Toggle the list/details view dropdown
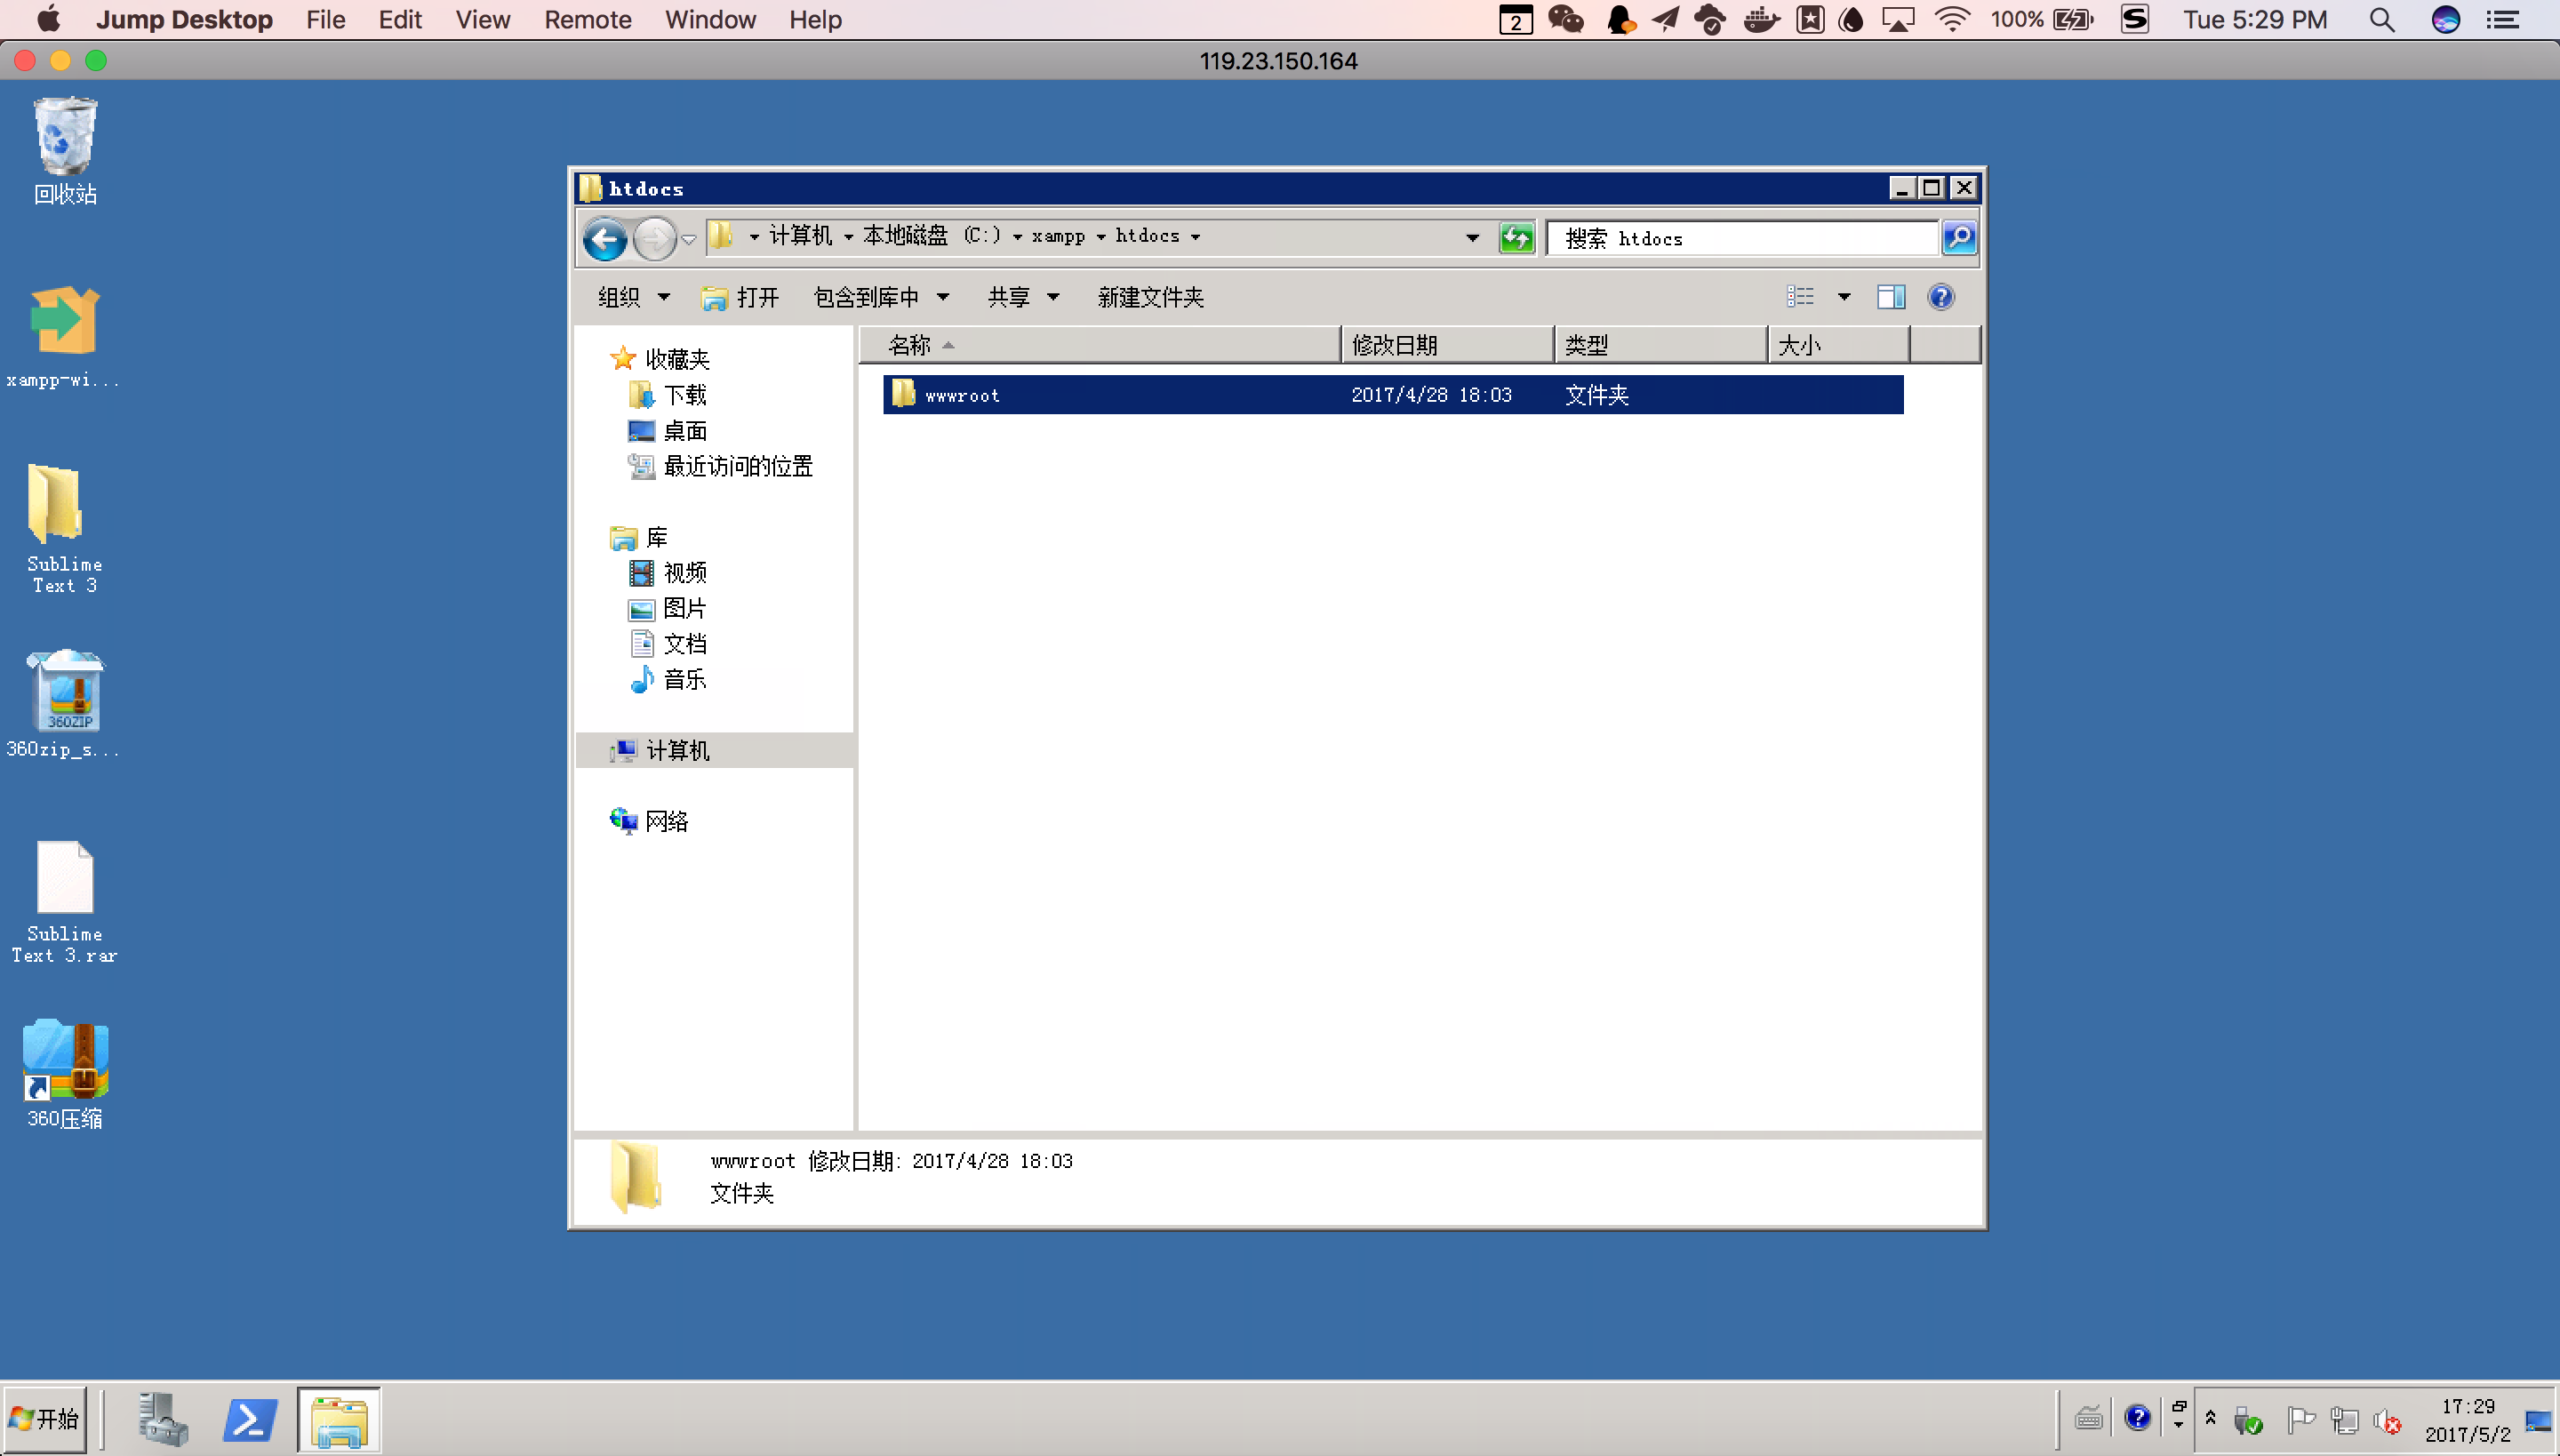The width and height of the screenshot is (2560, 1456). click(1839, 295)
